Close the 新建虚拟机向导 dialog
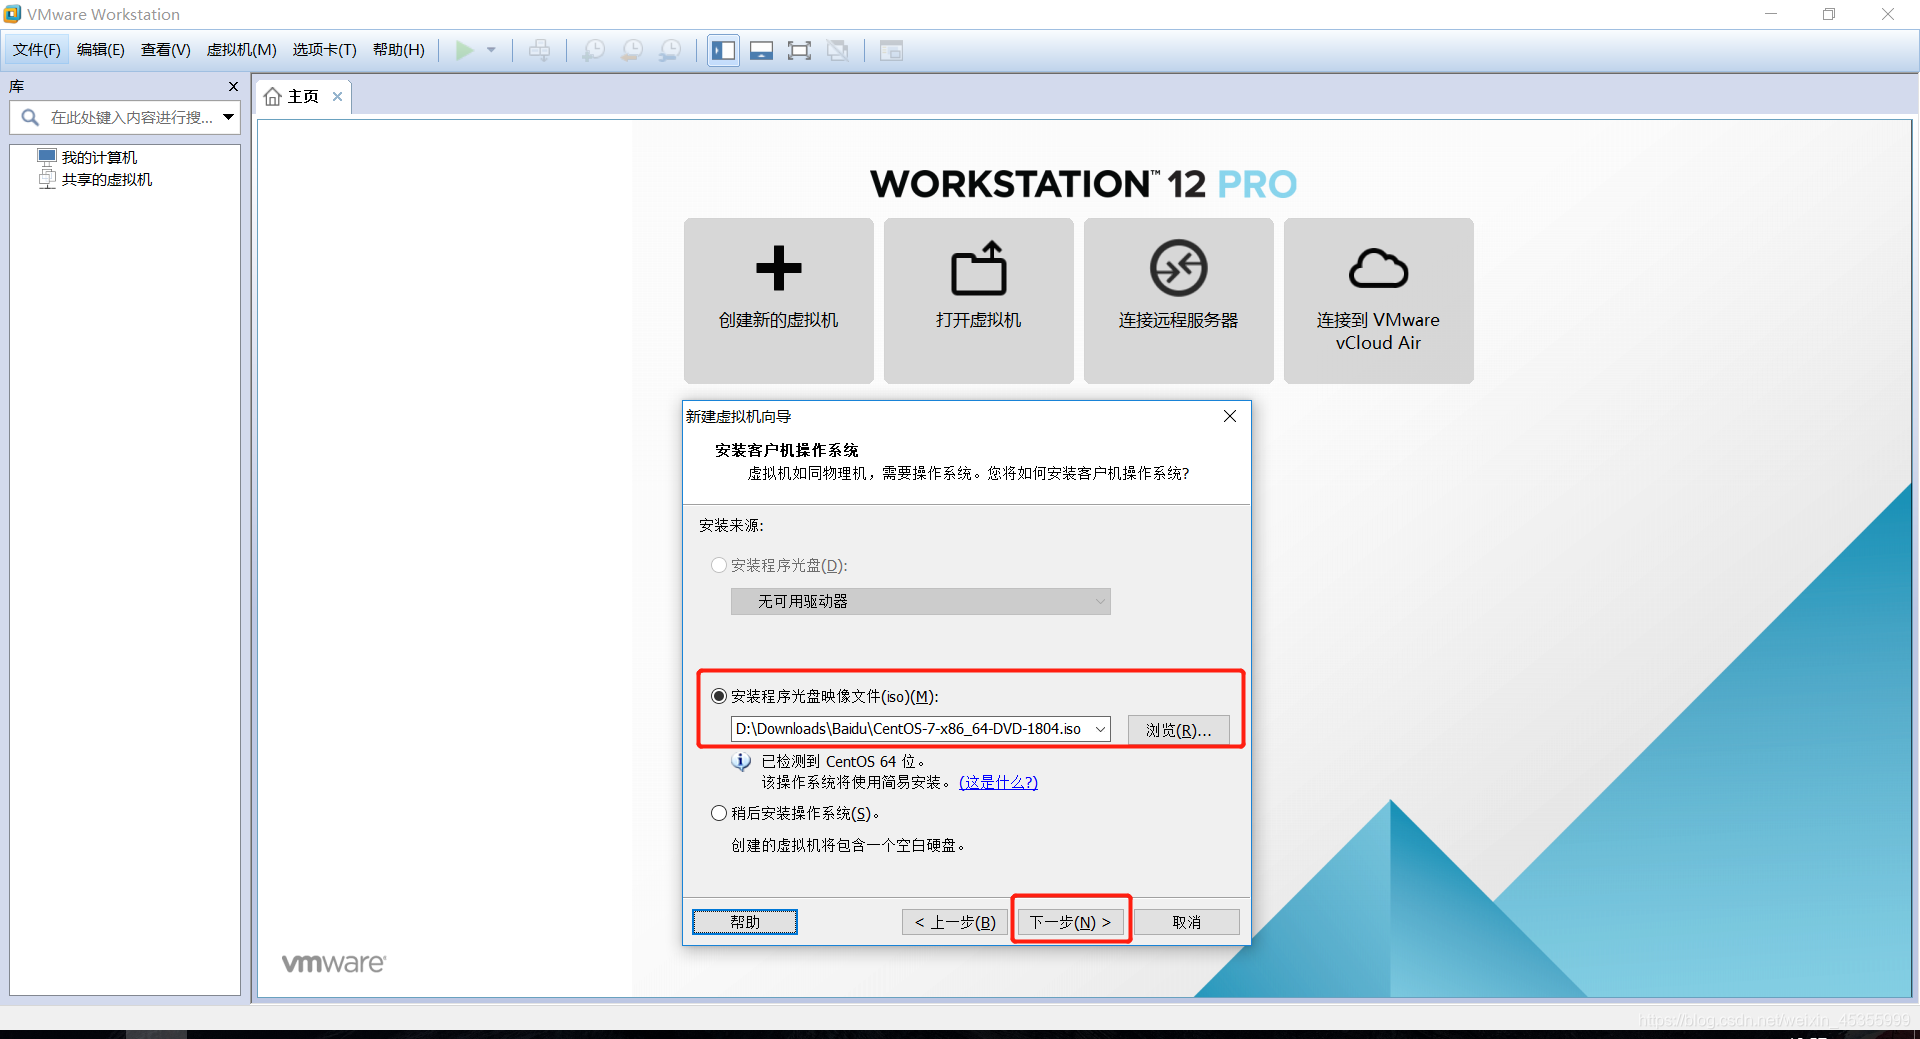This screenshot has width=1920, height=1039. pyautogui.click(x=1230, y=416)
